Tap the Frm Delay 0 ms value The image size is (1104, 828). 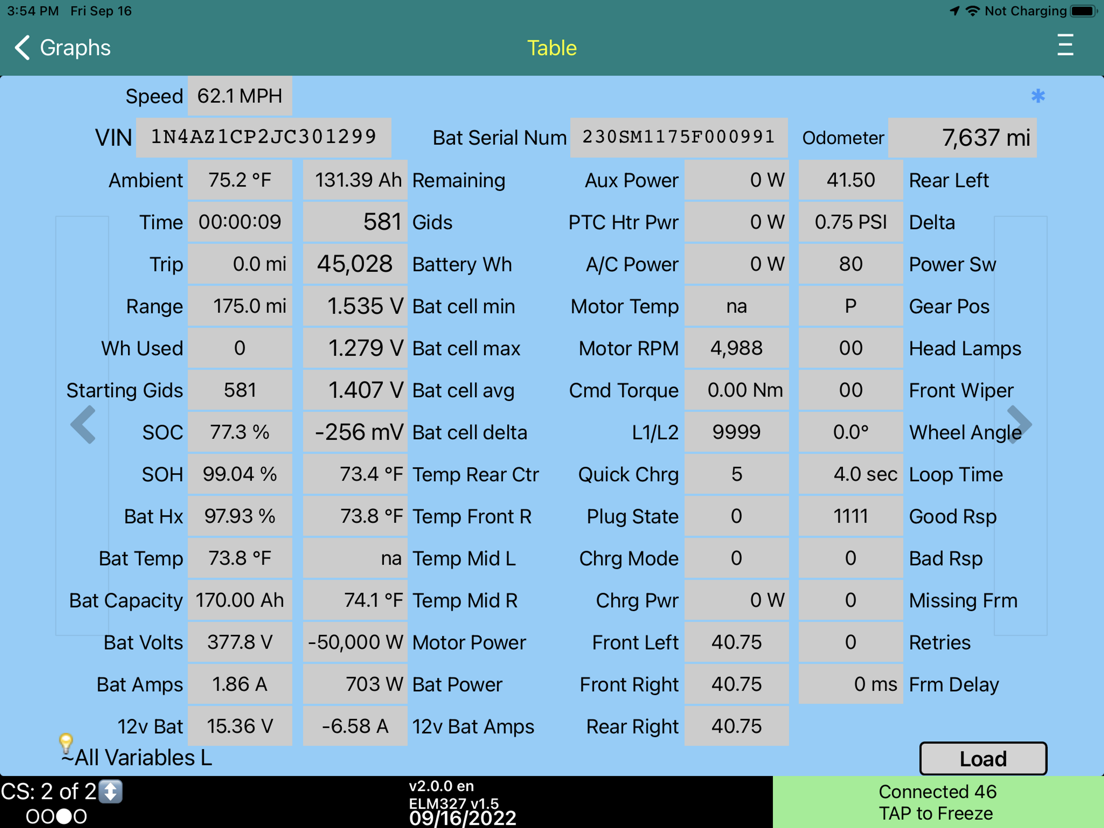[x=851, y=684]
